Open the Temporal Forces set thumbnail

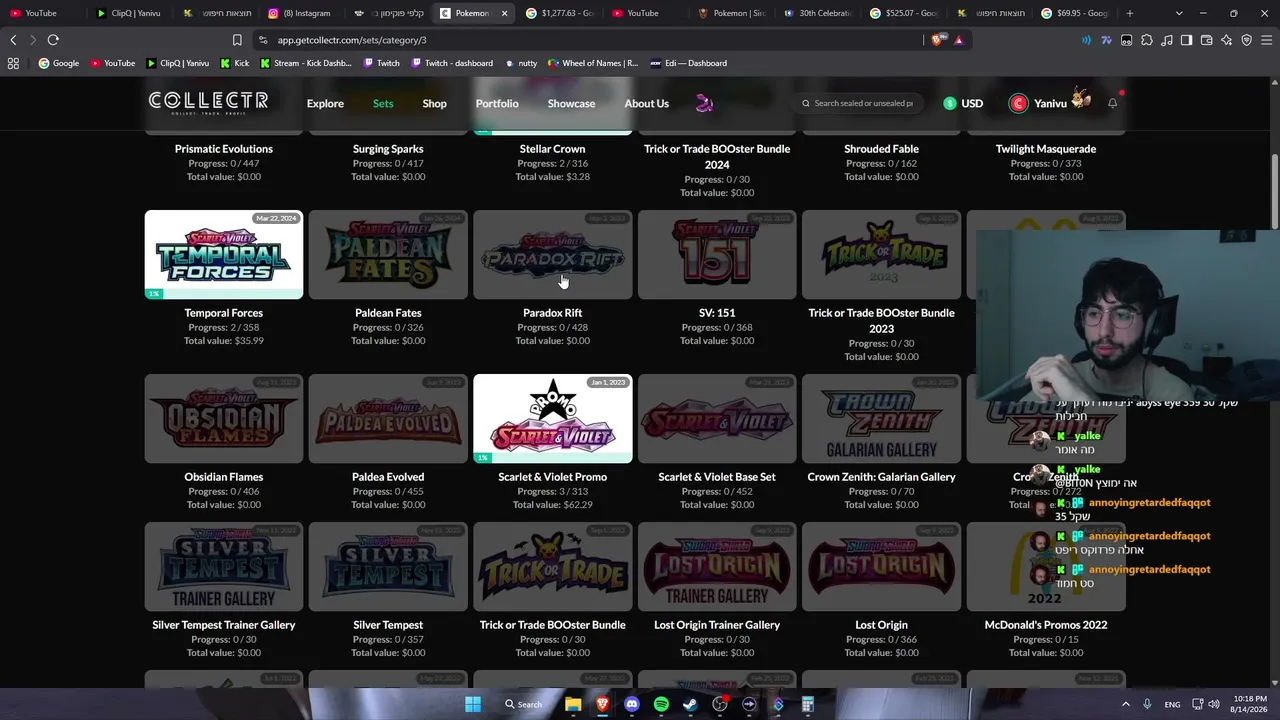click(x=224, y=254)
